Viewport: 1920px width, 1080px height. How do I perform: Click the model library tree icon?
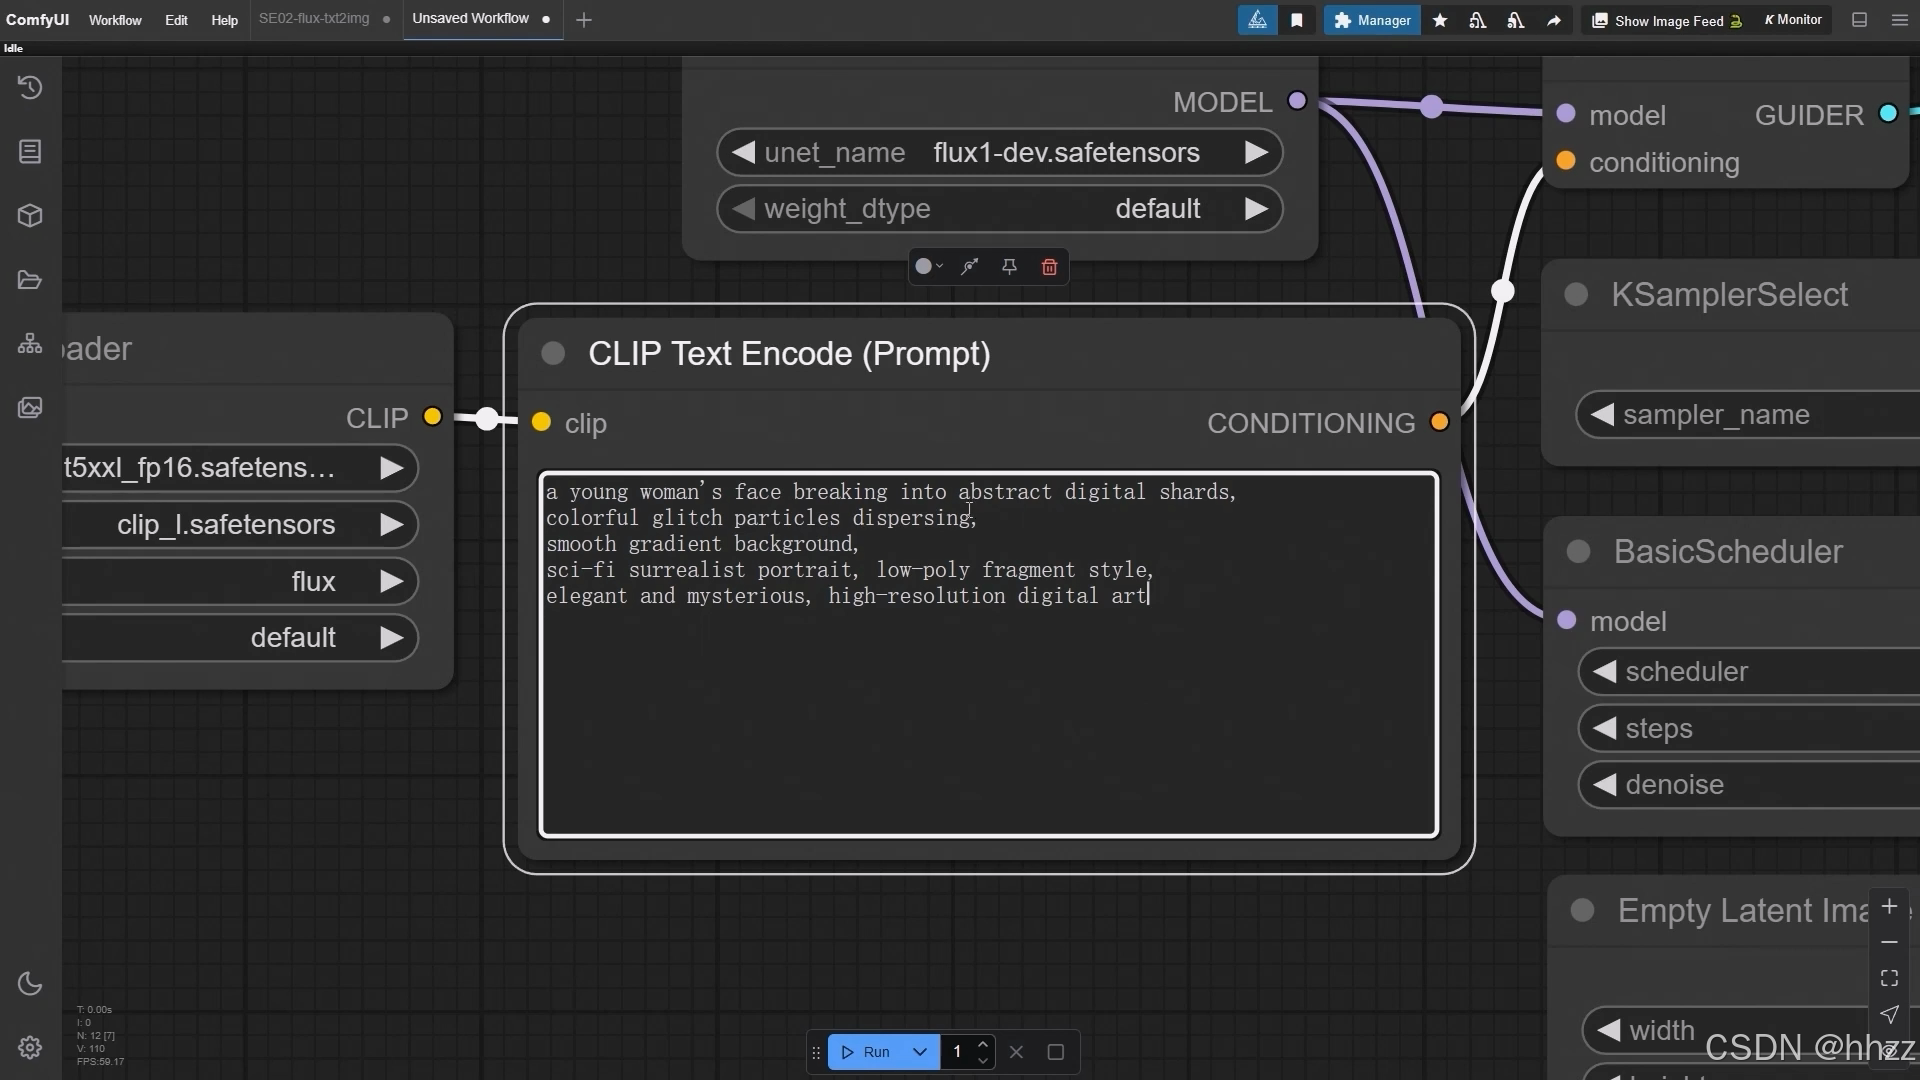pyautogui.click(x=30, y=344)
